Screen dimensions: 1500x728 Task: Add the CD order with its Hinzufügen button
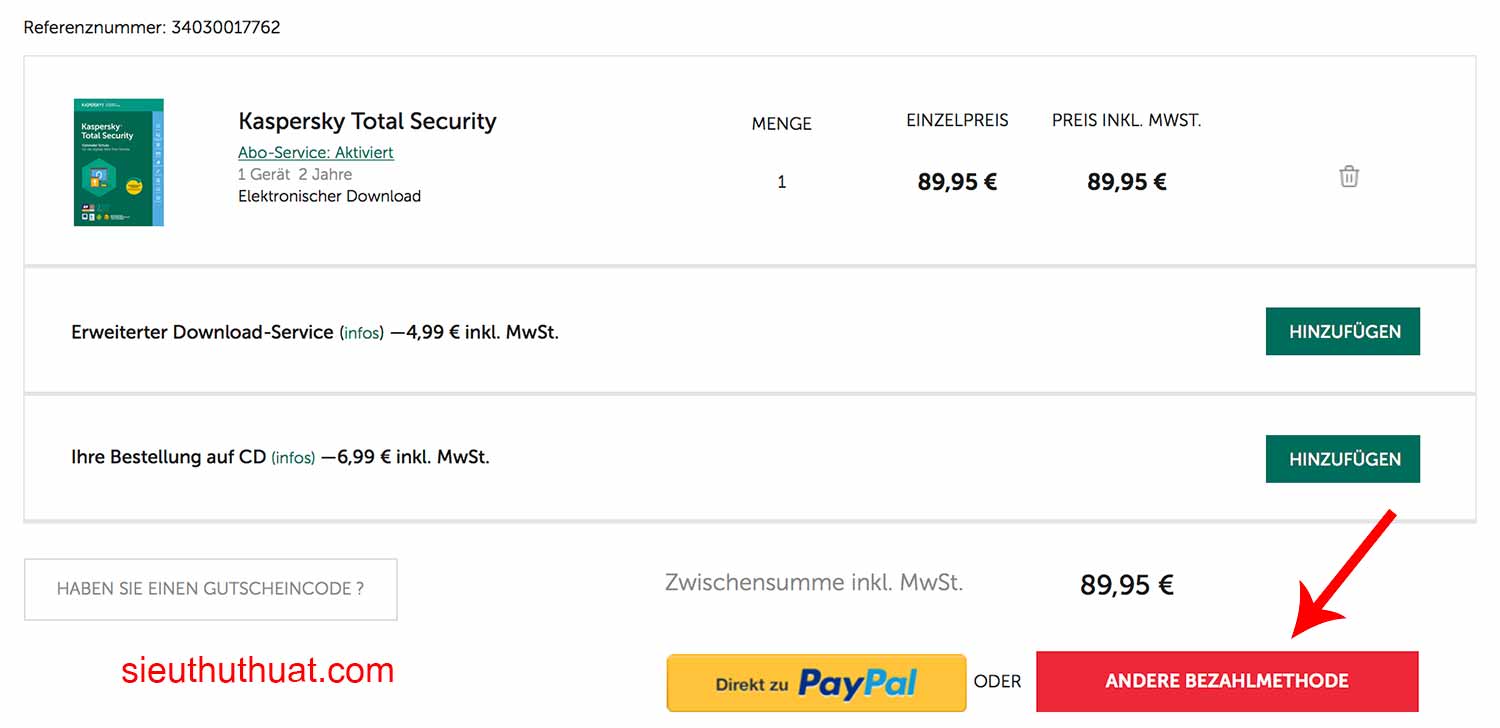click(1343, 459)
